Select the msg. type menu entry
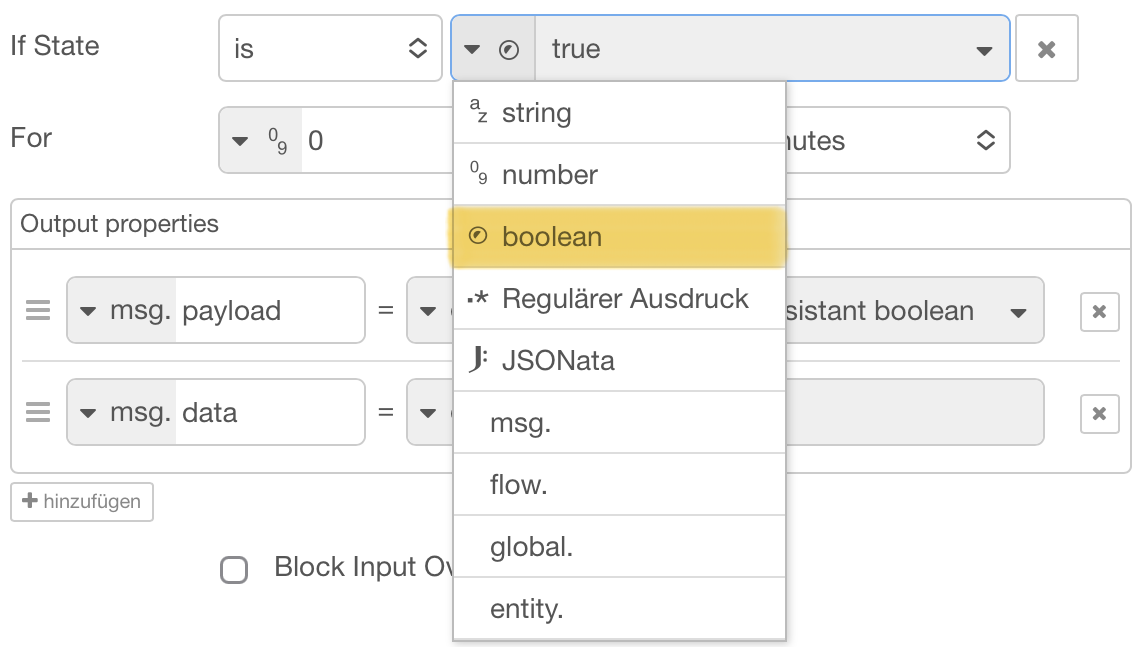This screenshot has width=1135, height=647. (x=520, y=423)
